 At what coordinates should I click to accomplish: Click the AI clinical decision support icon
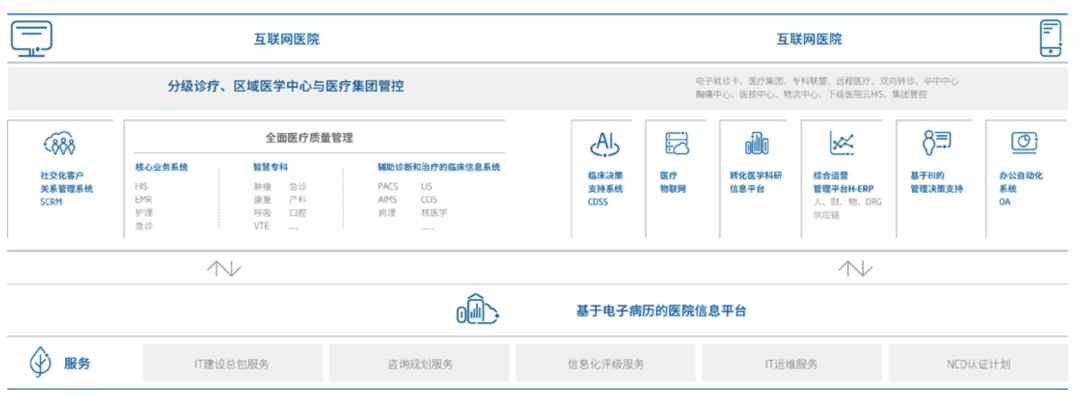pos(605,144)
